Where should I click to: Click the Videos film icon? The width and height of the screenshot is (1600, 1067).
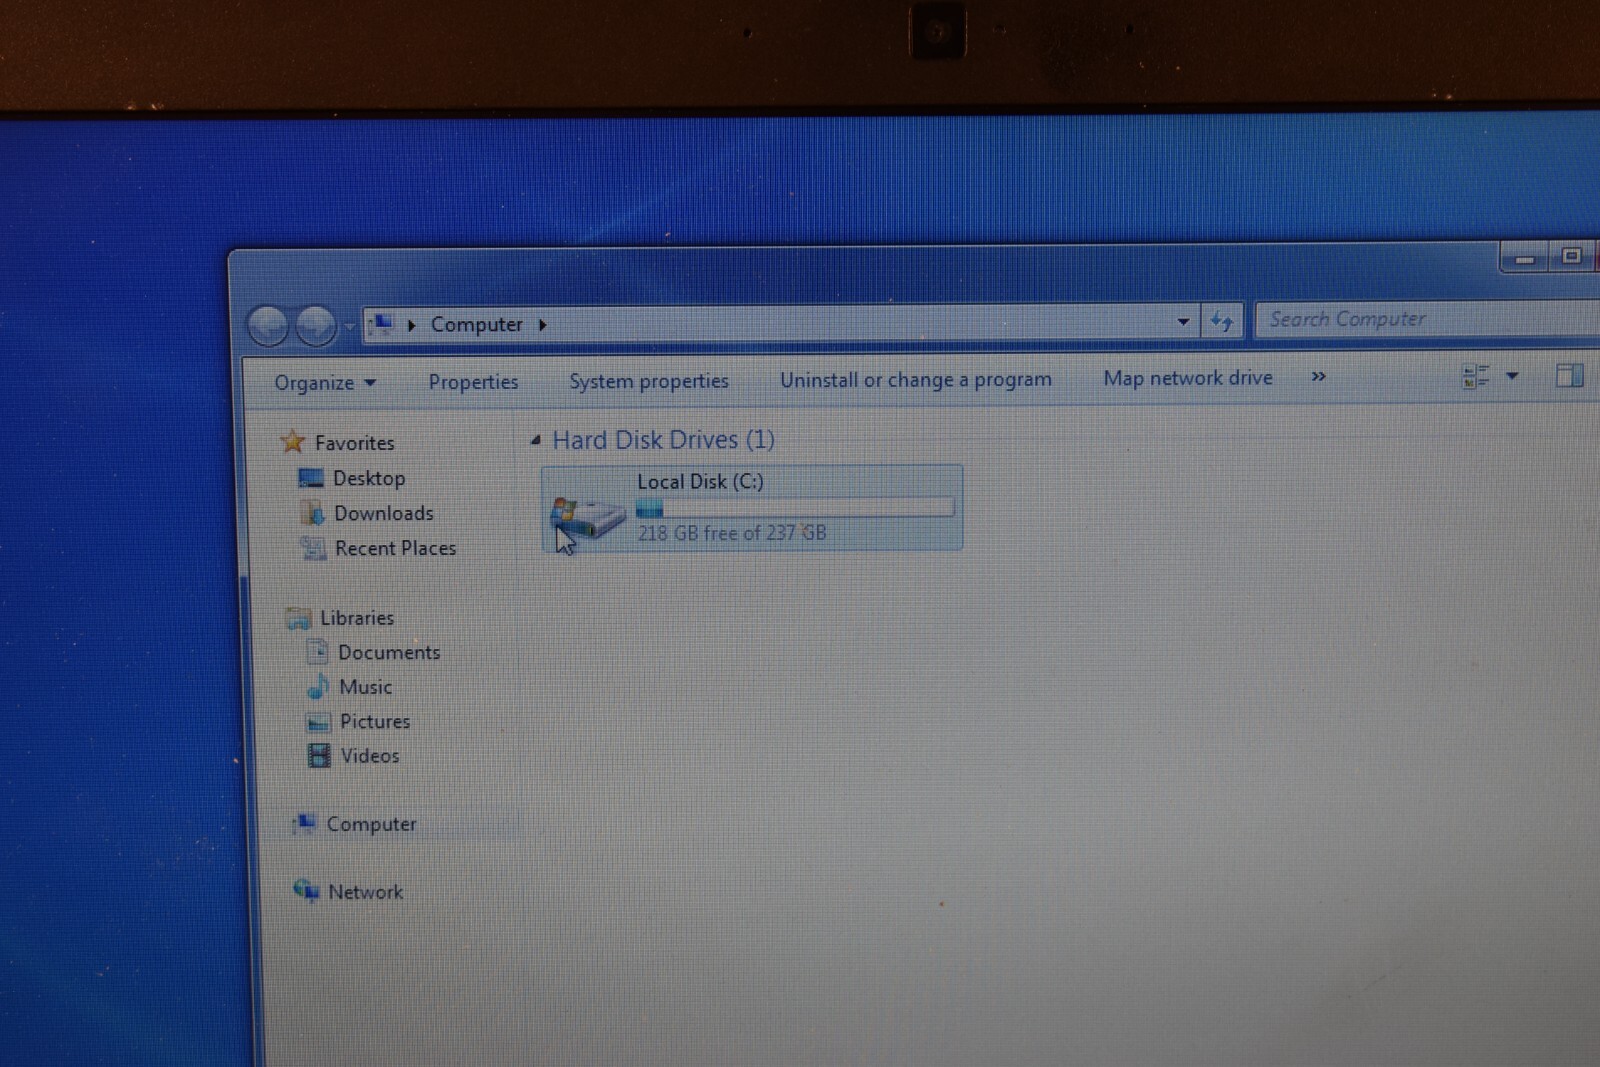(319, 756)
